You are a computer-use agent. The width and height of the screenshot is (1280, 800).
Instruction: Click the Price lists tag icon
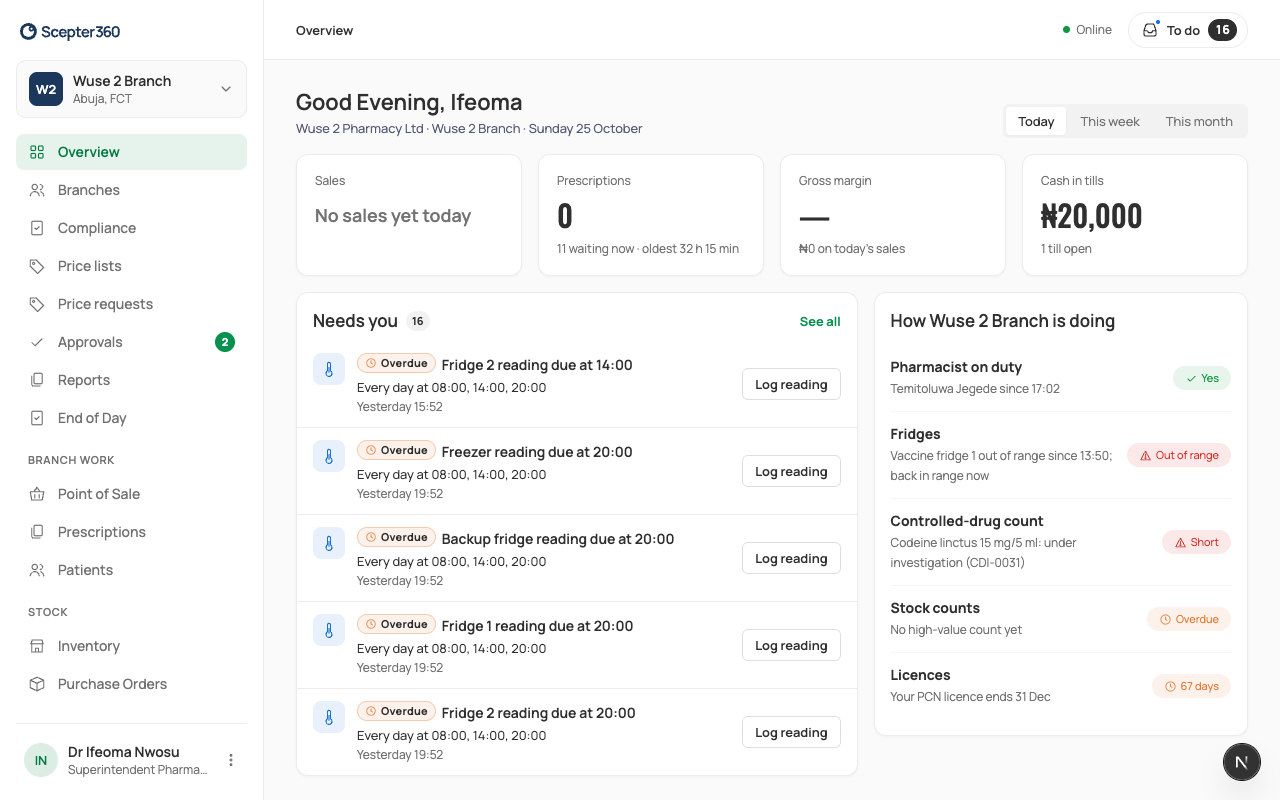[37, 266]
